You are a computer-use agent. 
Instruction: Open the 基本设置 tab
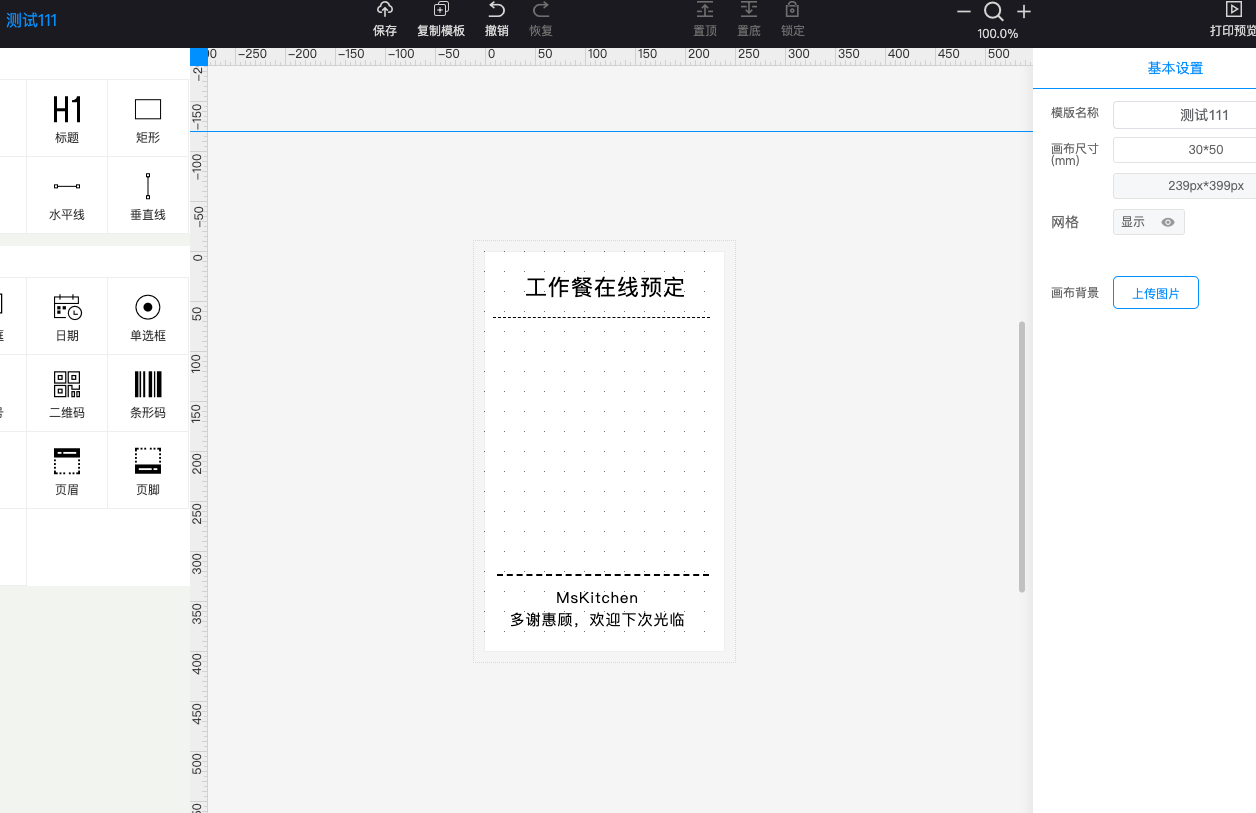coord(1175,68)
